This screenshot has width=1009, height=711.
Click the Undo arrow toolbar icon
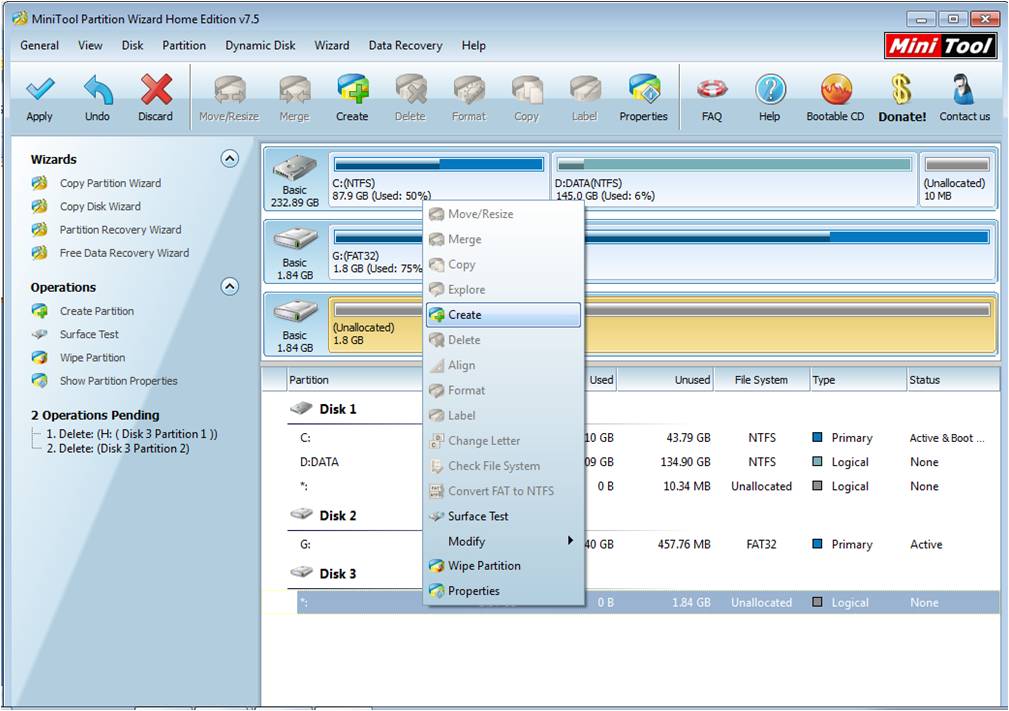(98, 89)
